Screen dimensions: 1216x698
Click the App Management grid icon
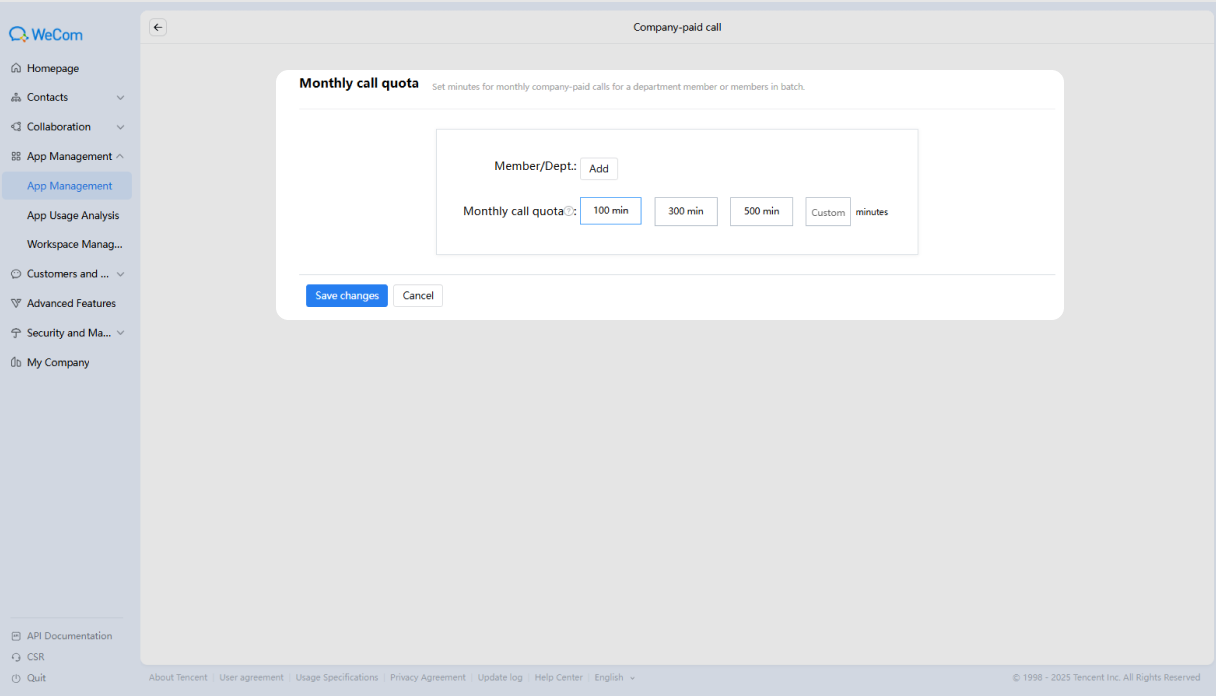coord(16,156)
